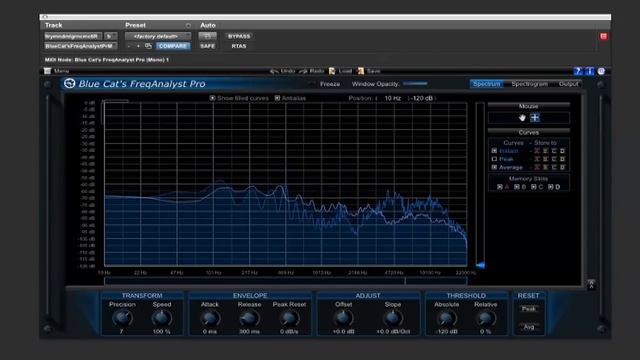This screenshot has width=640, height=360.
Task: Open the factory default preset dropdown
Action: pyautogui.click(x=158, y=36)
